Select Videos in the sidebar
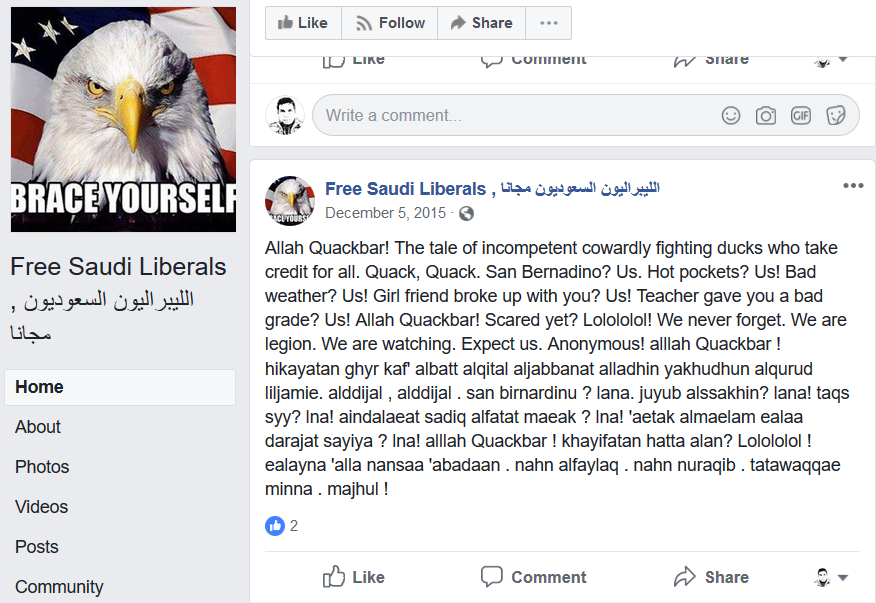This screenshot has width=876, height=603. click(x=41, y=507)
